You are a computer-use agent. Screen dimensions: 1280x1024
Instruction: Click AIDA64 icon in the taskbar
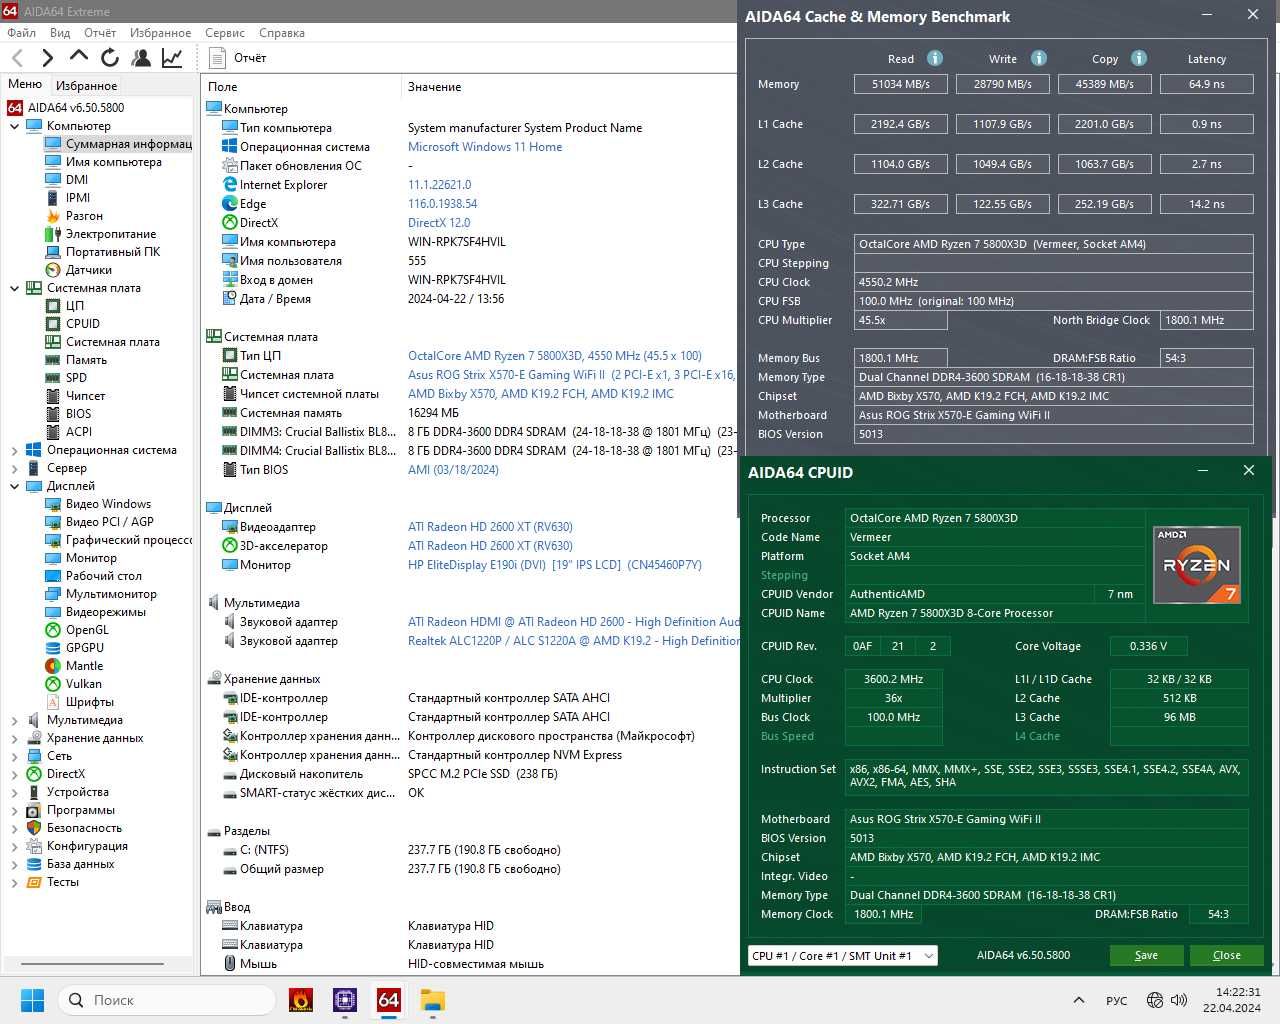tap(388, 1000)
